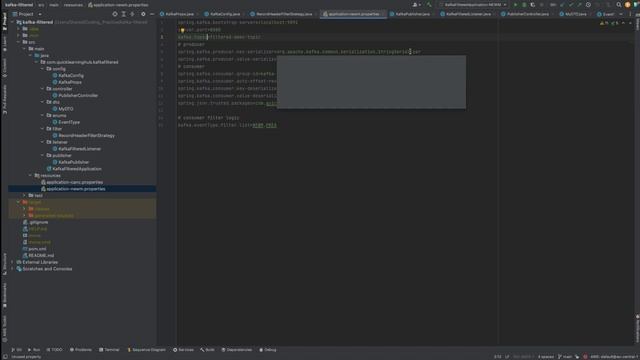Screen dimensions: 640x360
Task: Open the inspection warnings widget
Action: coord(609,23)
